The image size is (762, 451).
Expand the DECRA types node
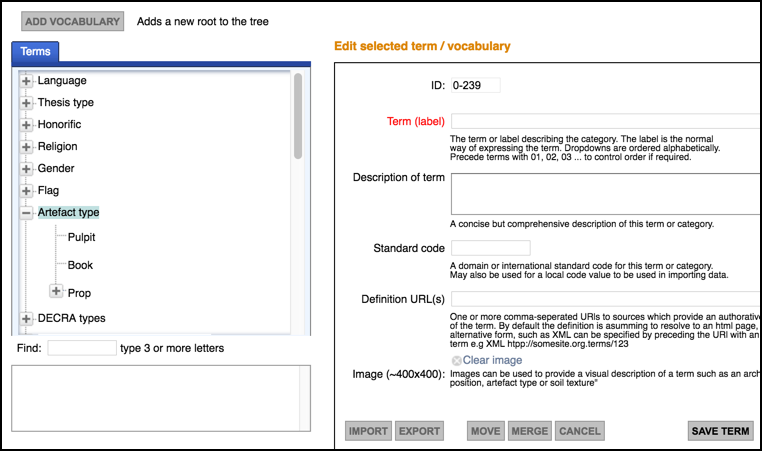26,318
